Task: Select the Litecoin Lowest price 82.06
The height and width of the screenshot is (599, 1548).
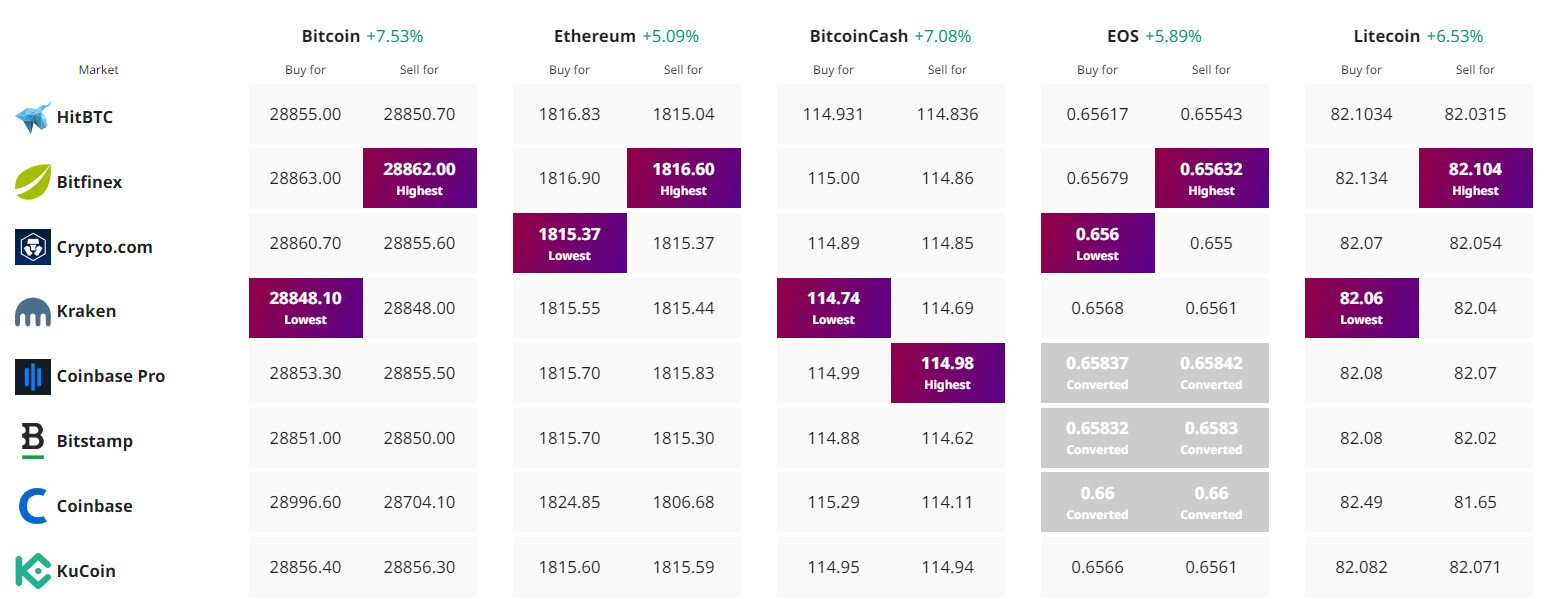Action: 1361,307
